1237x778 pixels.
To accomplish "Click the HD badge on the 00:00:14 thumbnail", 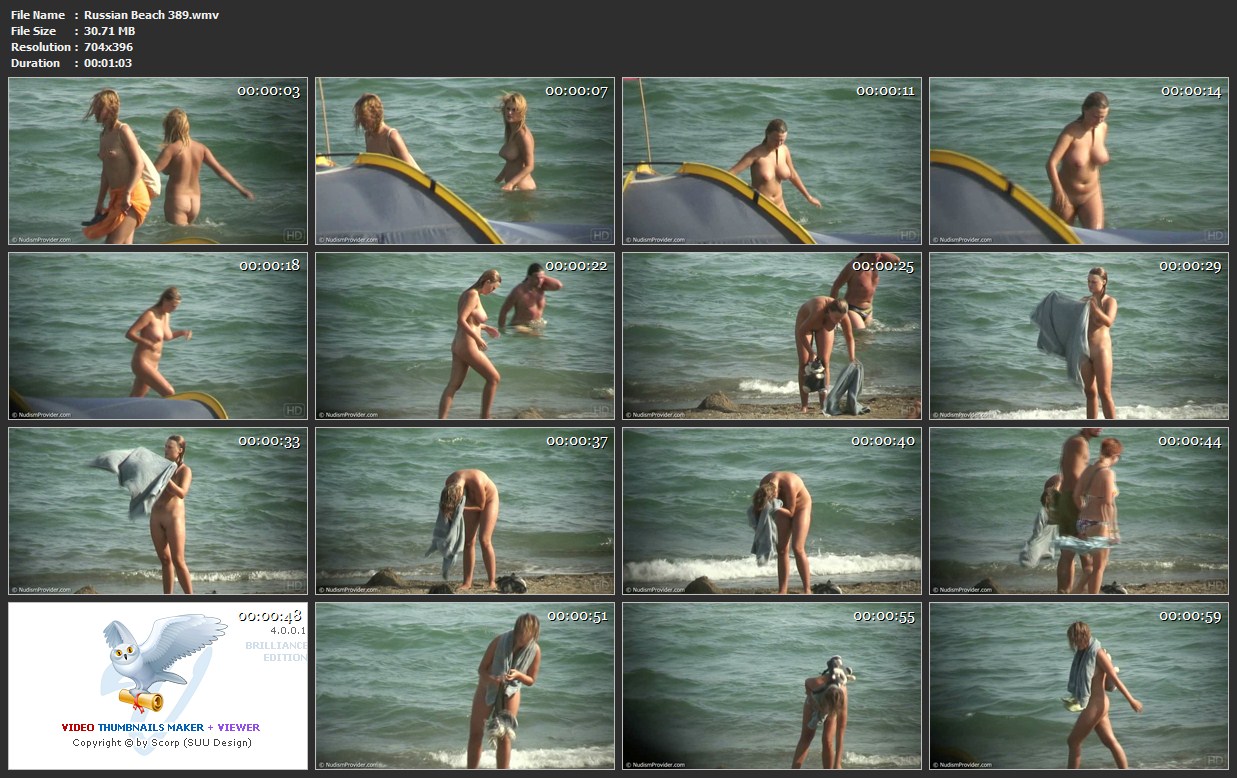I will point(1214,236).
